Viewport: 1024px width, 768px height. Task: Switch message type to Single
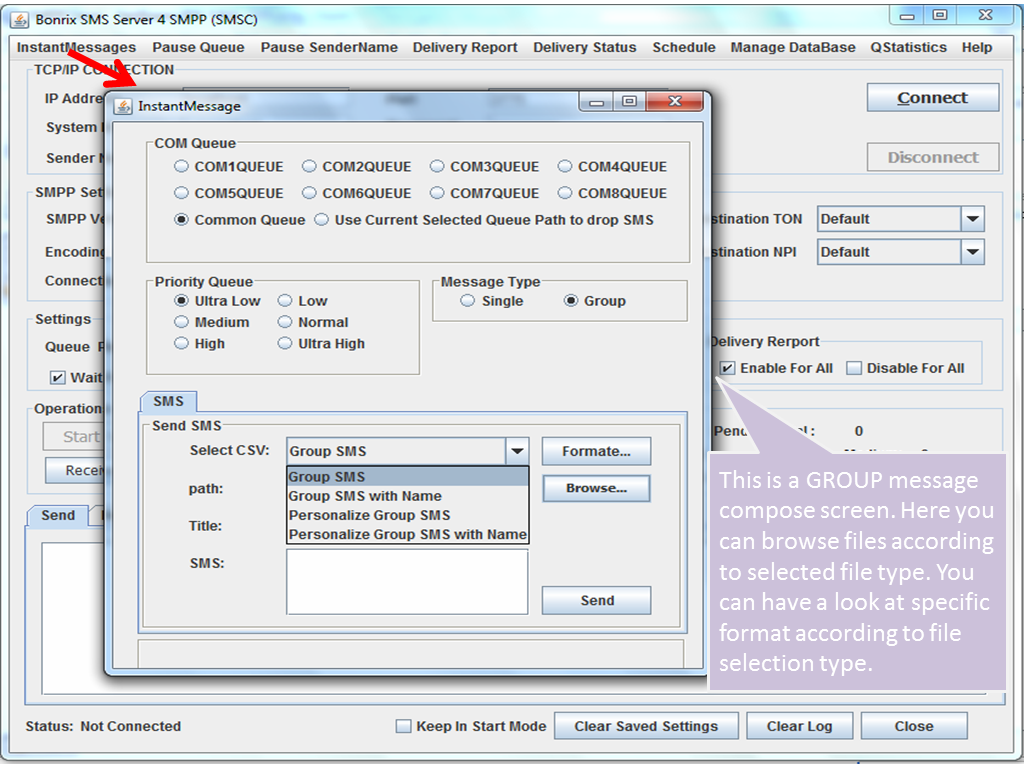tap(467, 301)
